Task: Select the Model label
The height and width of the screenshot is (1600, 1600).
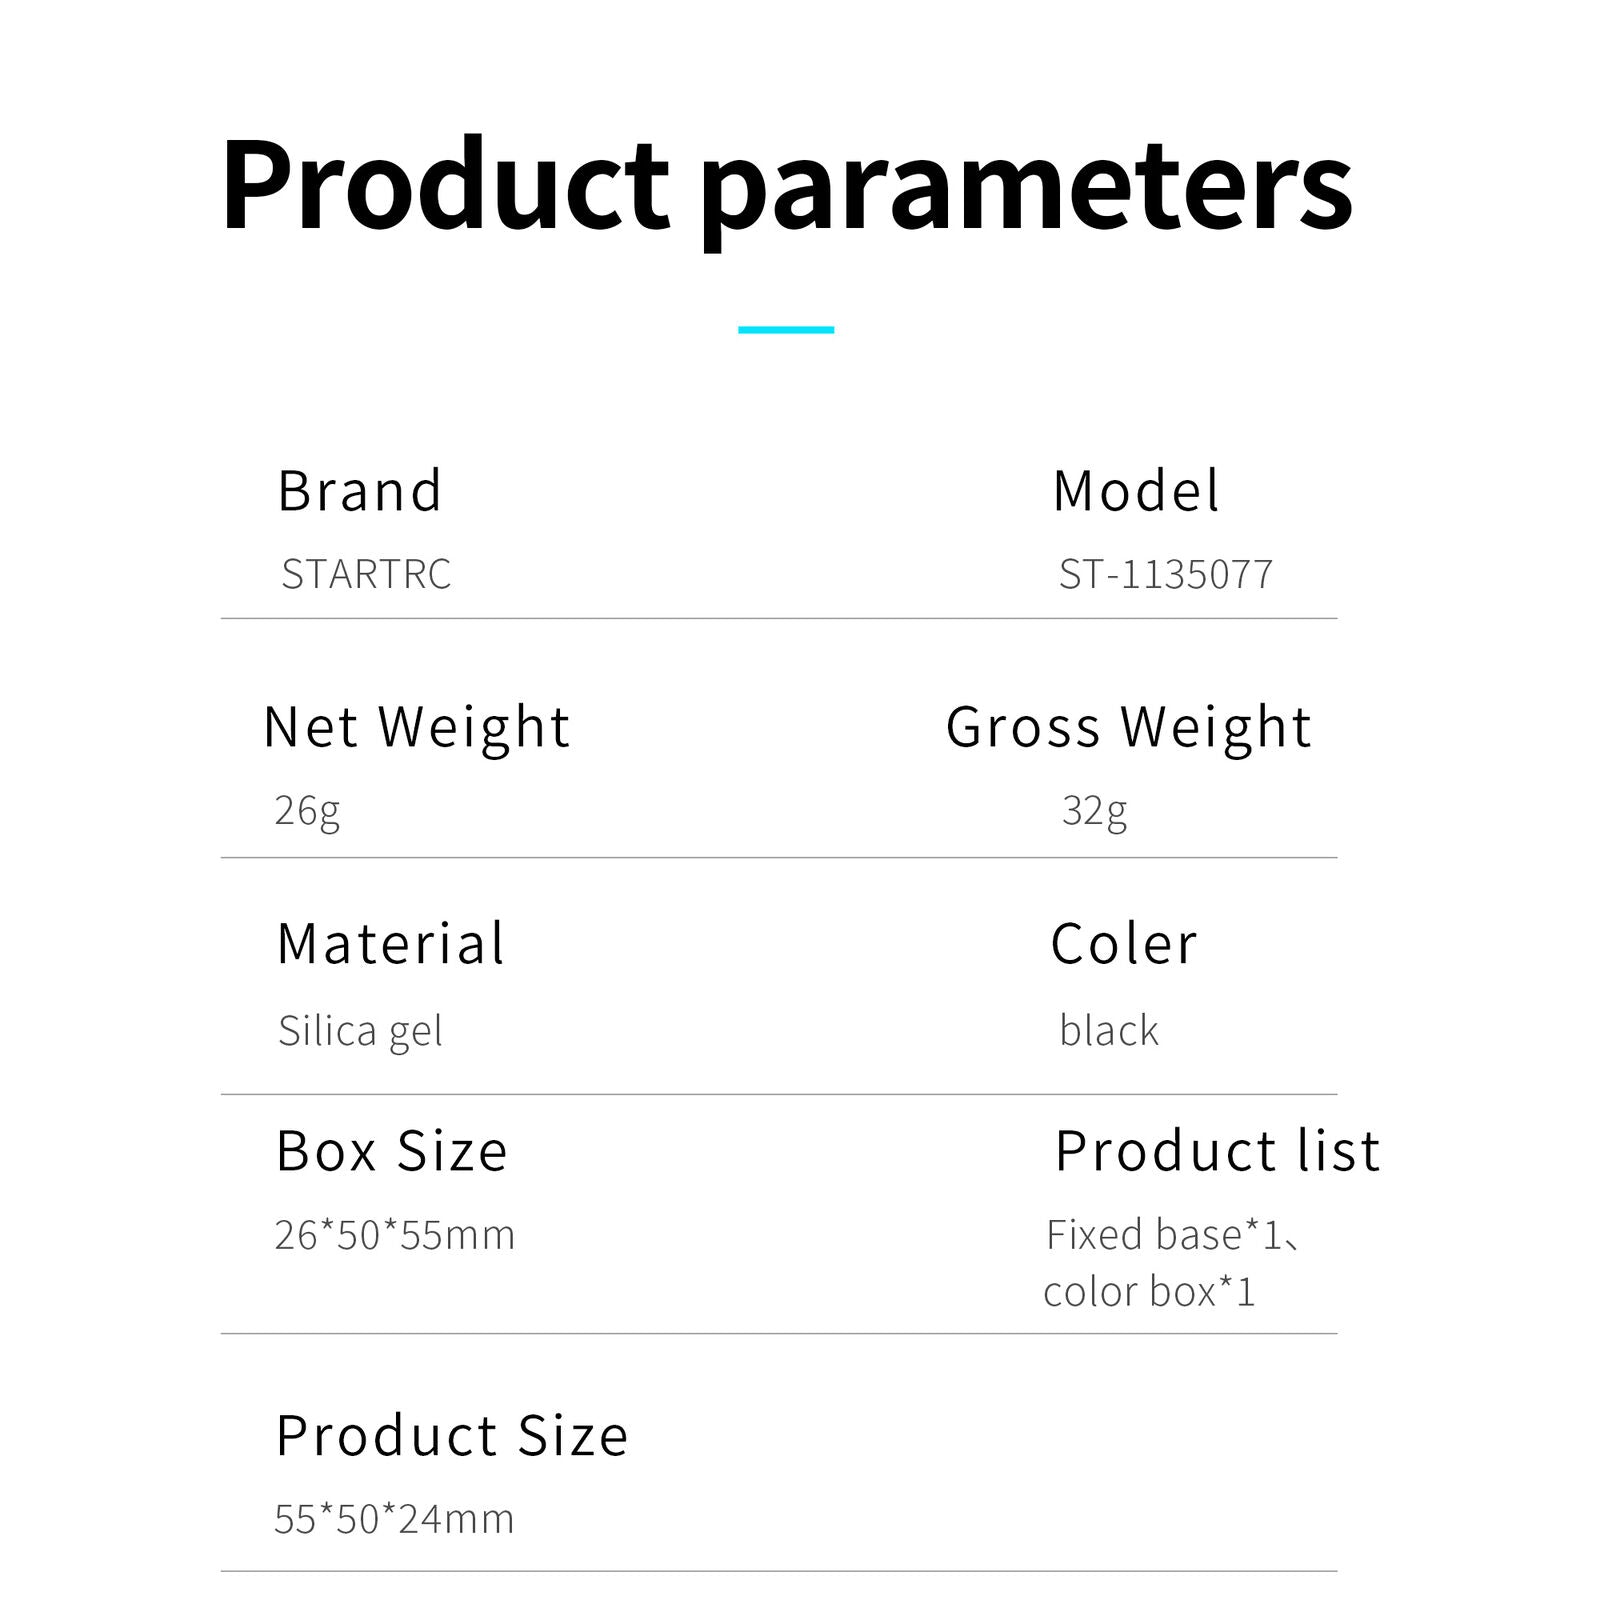Action: [x=1136, y=491]
